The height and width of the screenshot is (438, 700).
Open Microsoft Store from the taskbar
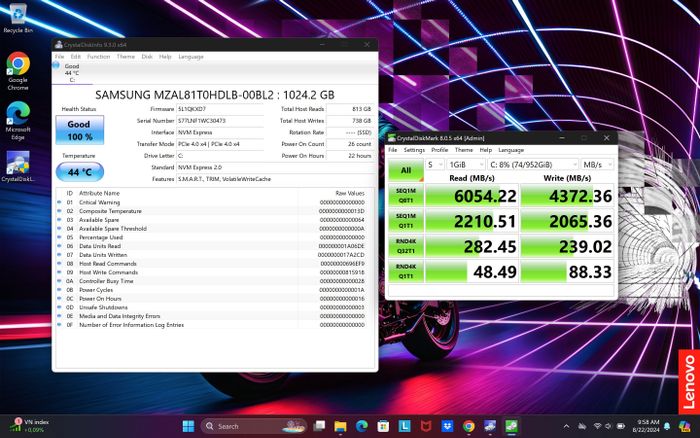click(383, 426)
